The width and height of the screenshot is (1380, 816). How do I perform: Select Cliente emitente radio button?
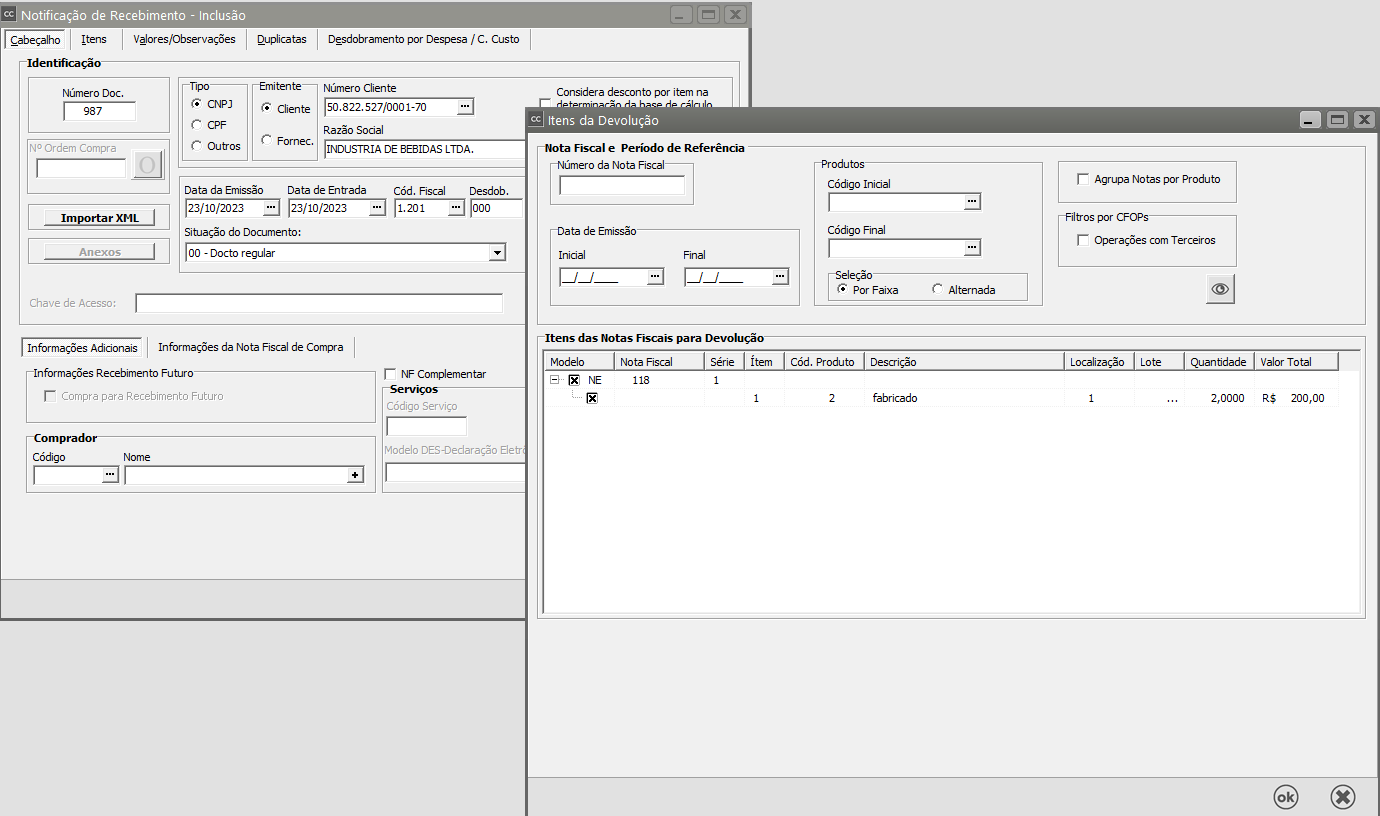(267, 108)
